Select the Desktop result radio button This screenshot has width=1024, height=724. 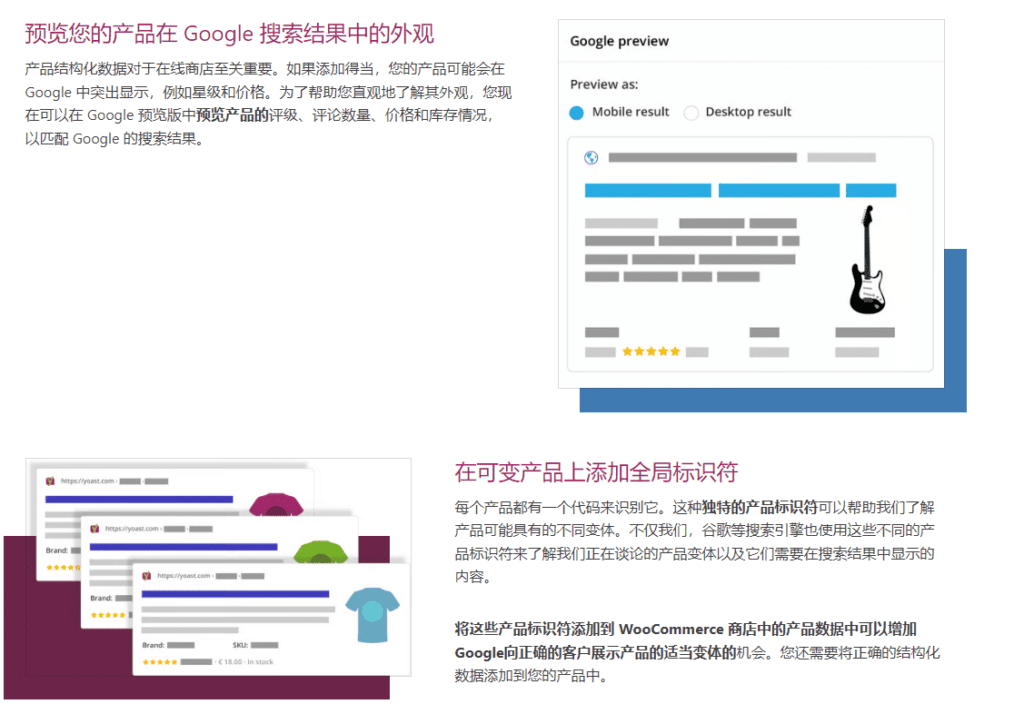[x=690, y=112]
